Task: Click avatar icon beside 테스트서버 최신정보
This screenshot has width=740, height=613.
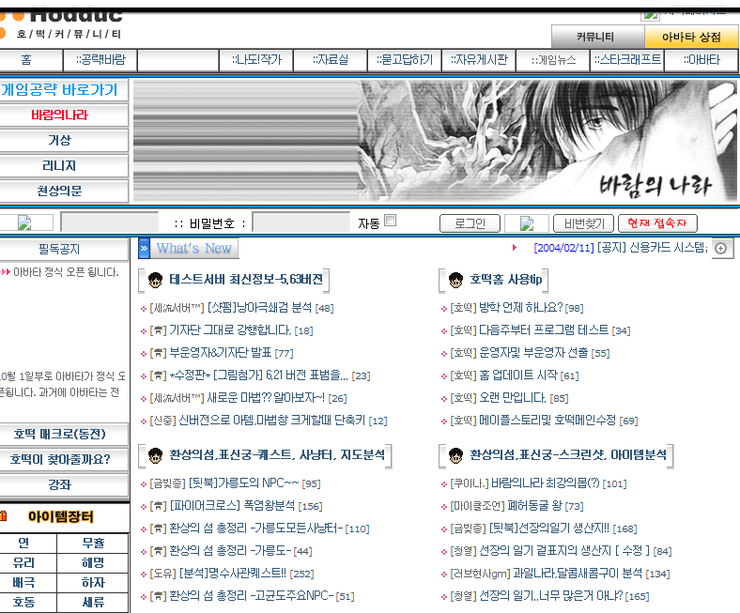Action: (155, 280)
